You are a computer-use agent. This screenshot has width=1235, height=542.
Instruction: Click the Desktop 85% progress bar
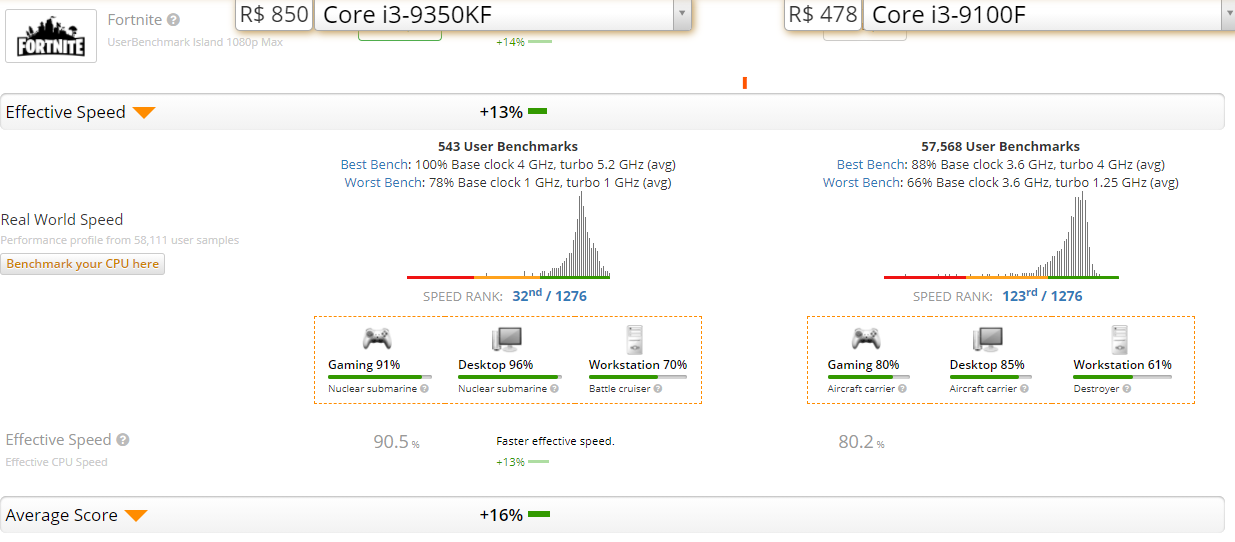tap(991, 377)
